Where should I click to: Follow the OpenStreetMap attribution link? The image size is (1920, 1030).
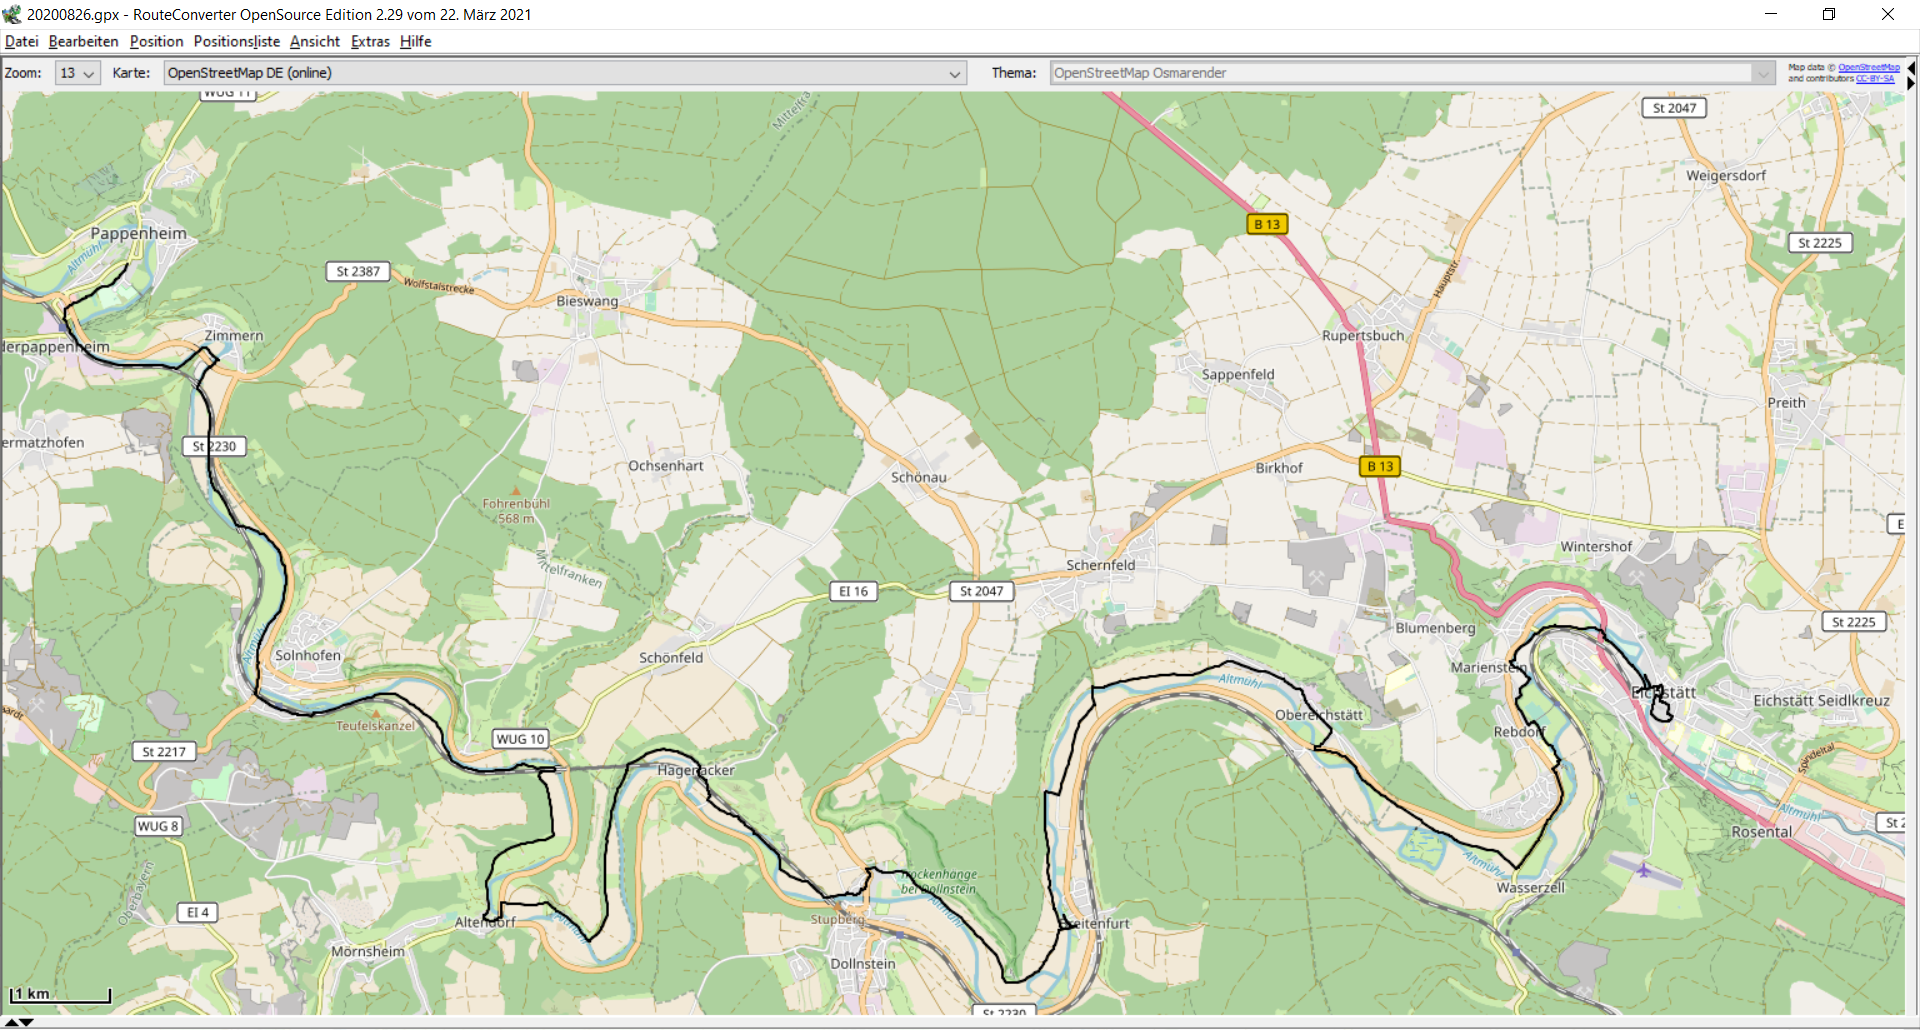(x=1868, y=68)
